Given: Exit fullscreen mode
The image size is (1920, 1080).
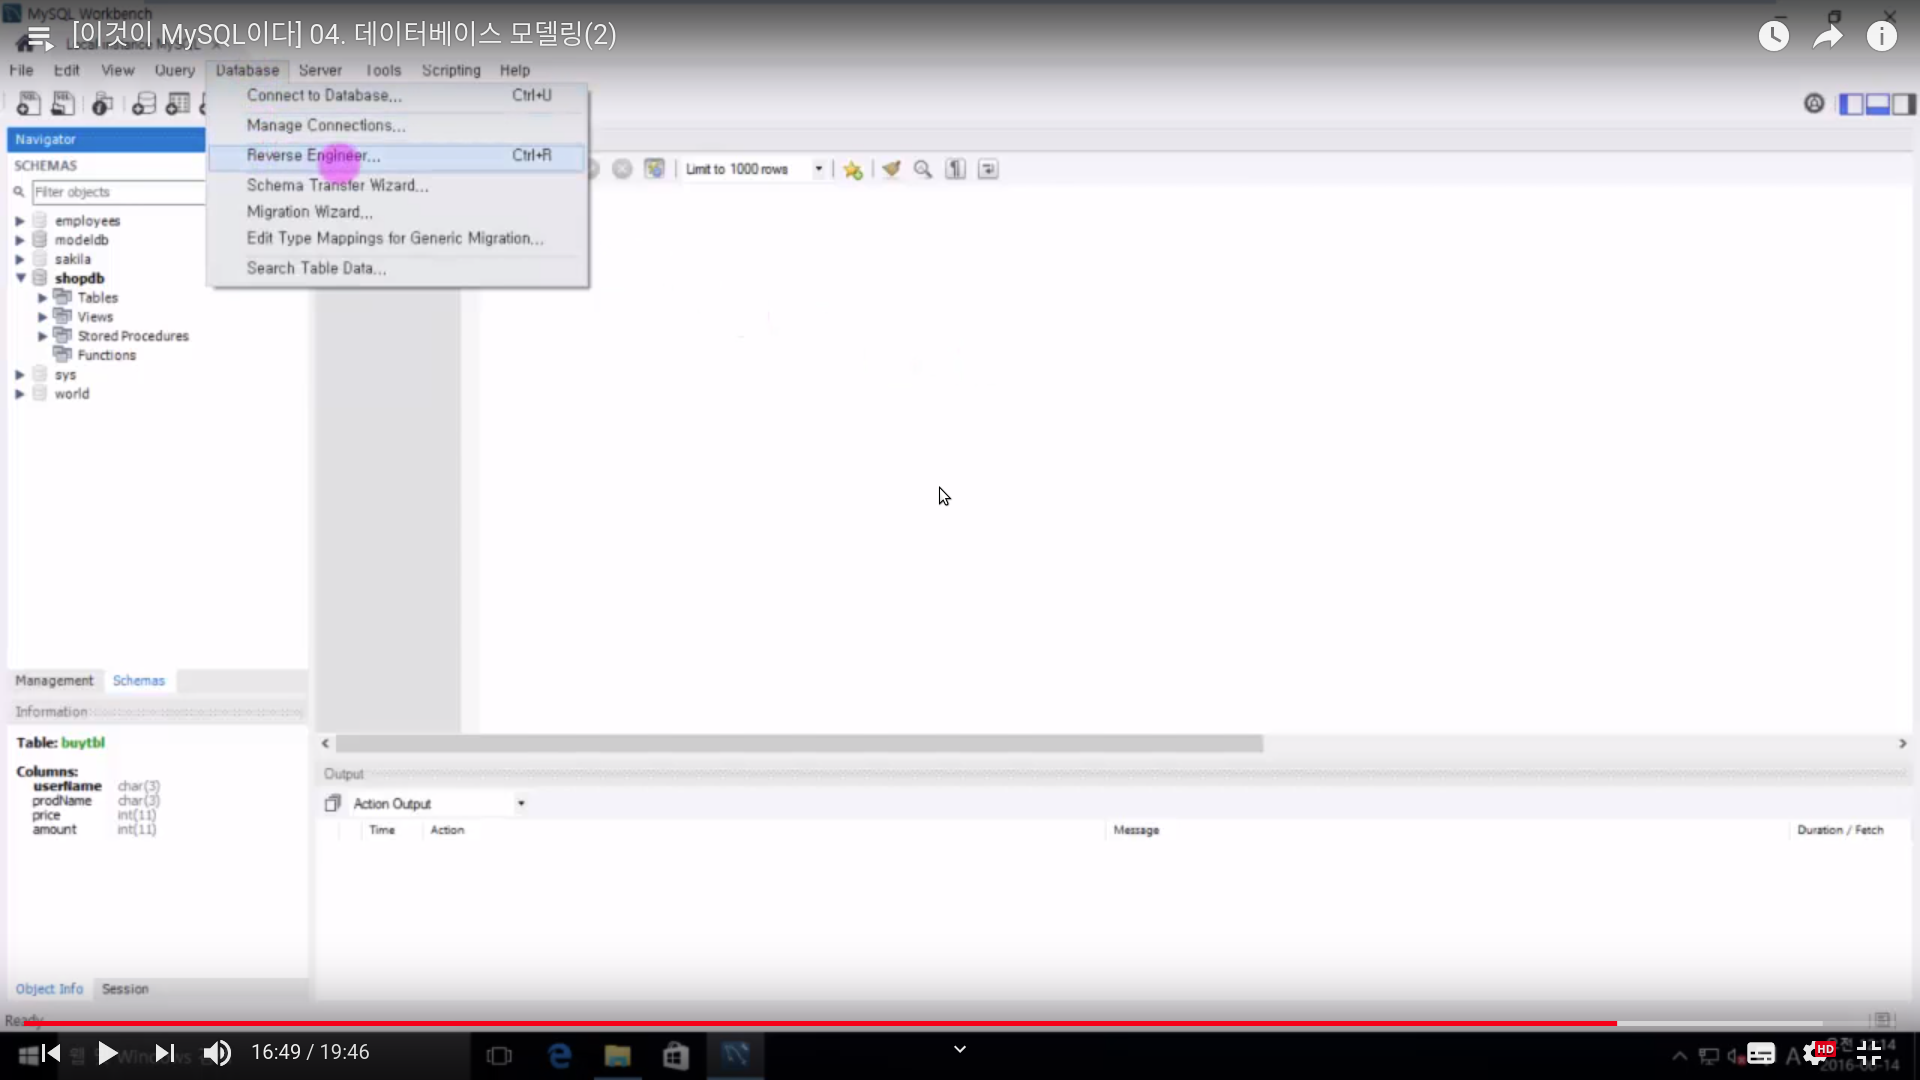Looking at the screenshot, I should coord(1869,1054).
